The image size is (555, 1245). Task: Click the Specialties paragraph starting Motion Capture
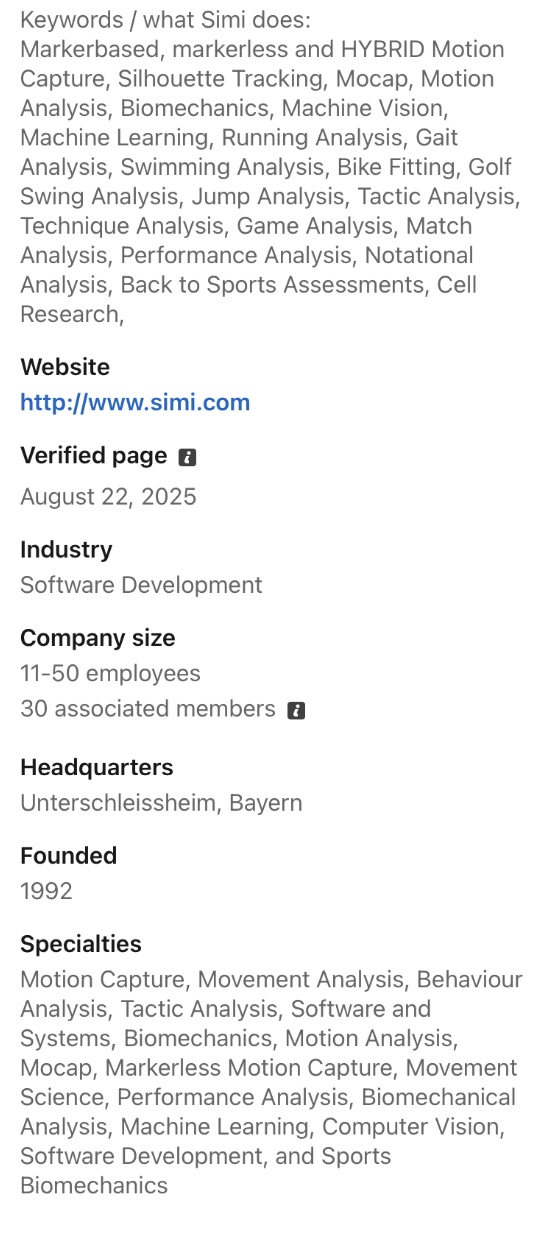pyautogui.click(x=271, y=1083)
